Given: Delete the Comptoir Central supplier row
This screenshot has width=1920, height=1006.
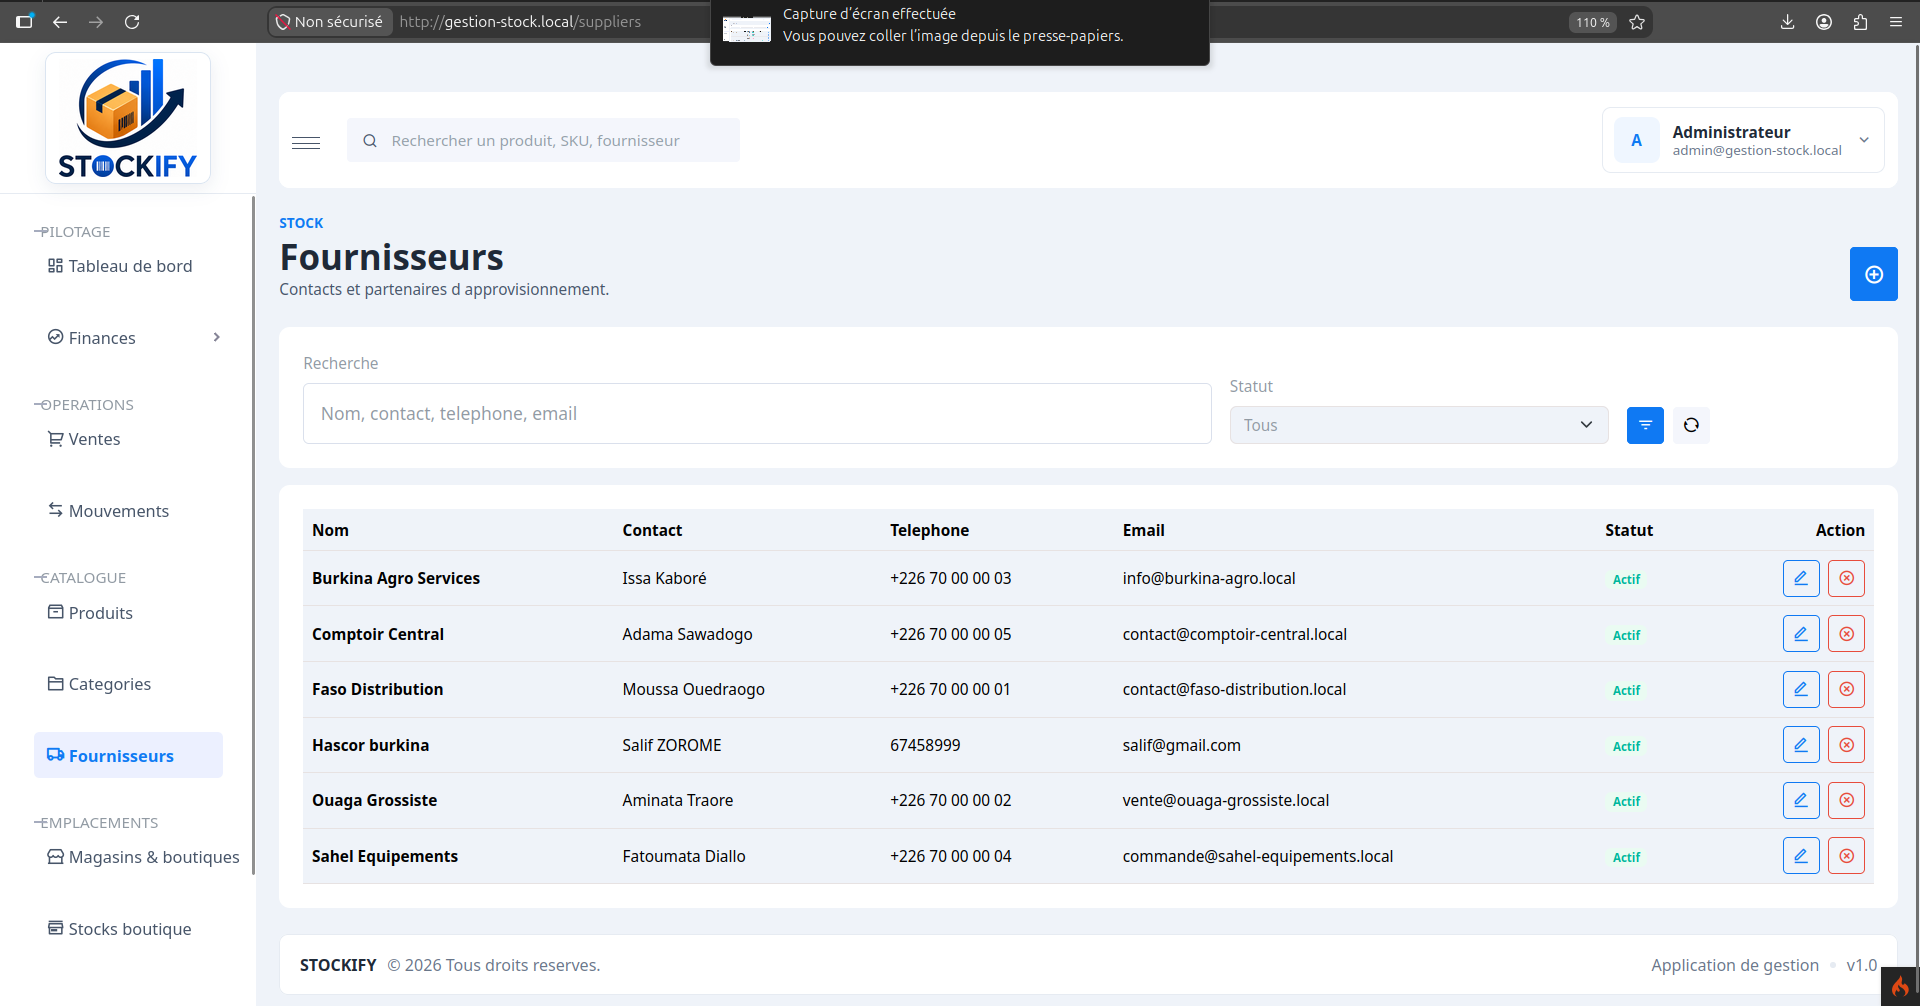Looking at the screenshot, I should pyautogui.click(x=1846, y=634).
